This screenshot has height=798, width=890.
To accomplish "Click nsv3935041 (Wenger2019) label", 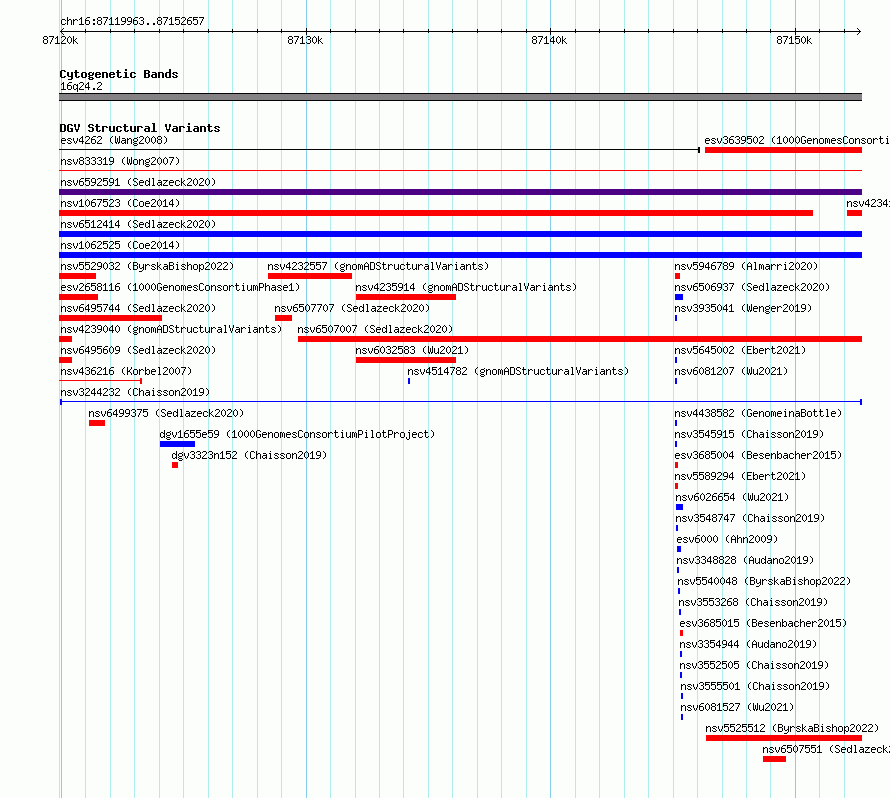I will [743, 308].
